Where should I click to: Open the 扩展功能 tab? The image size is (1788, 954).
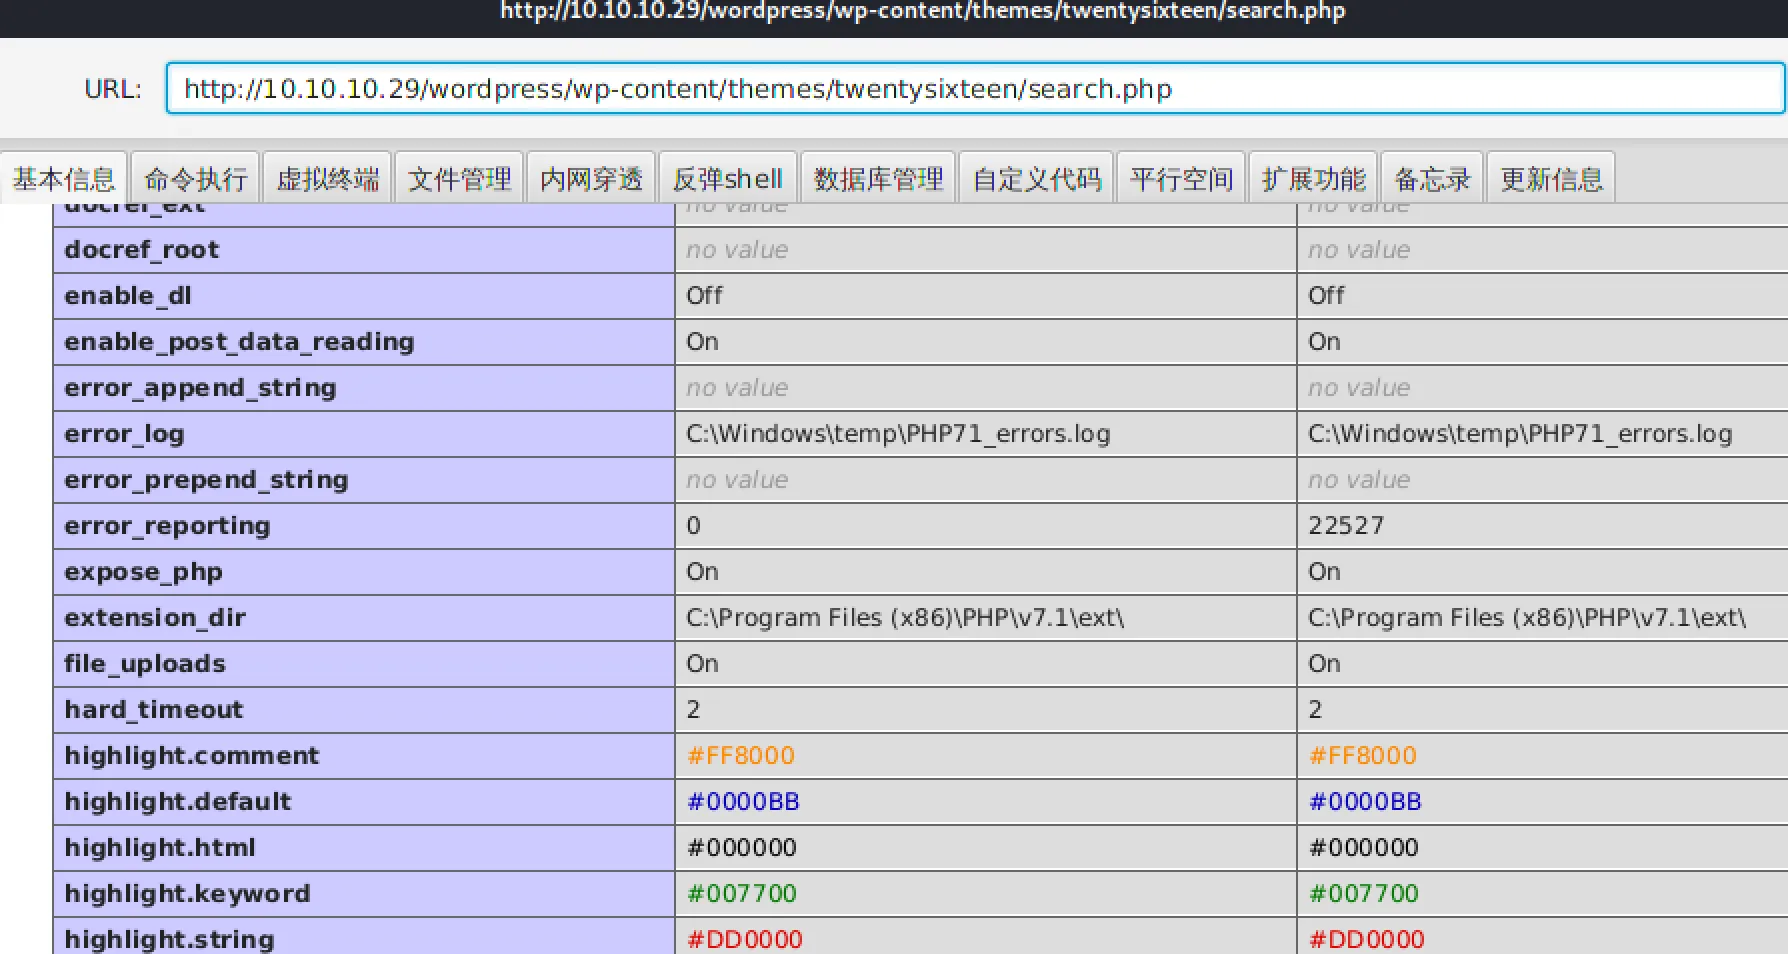pyautogui.click(x=1313, y=179)
